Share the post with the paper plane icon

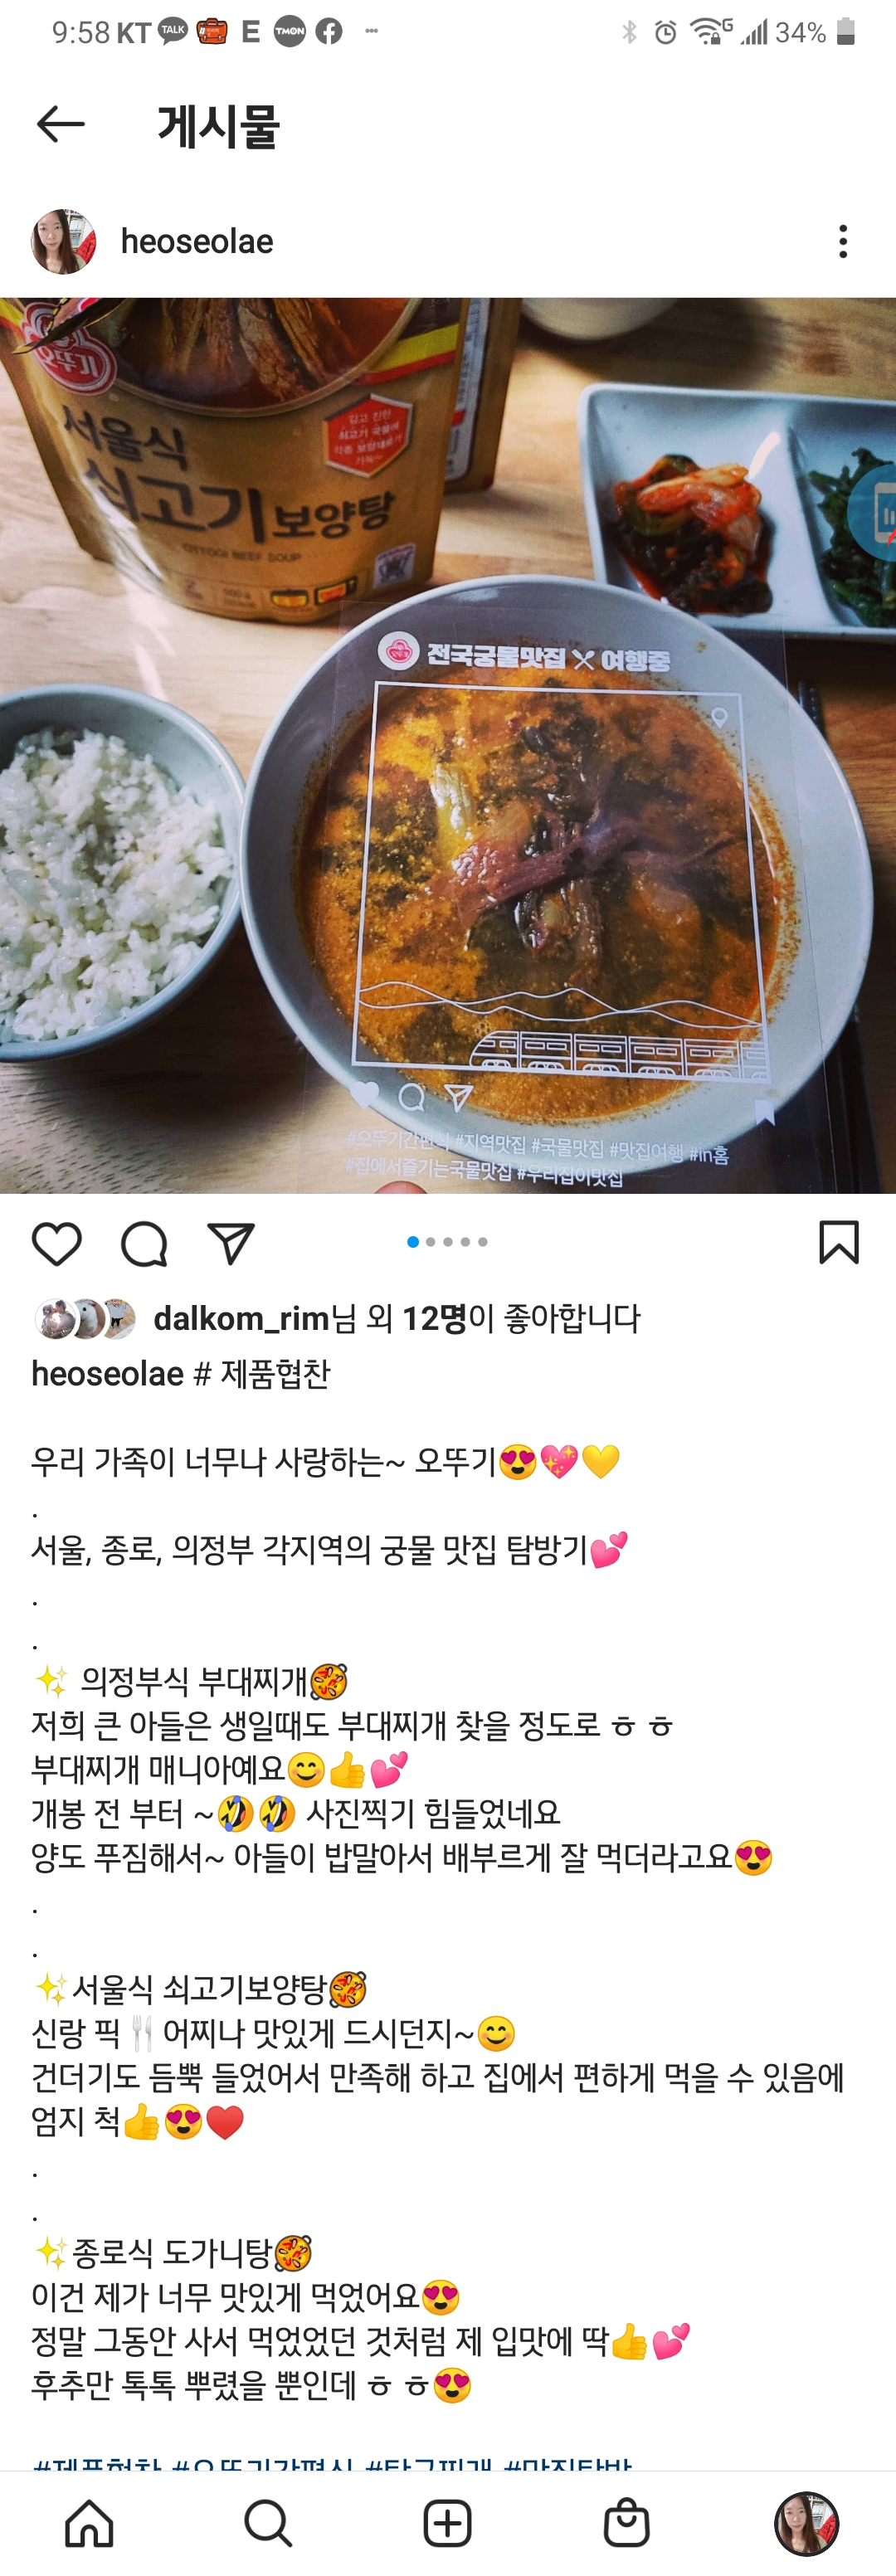231,1243
